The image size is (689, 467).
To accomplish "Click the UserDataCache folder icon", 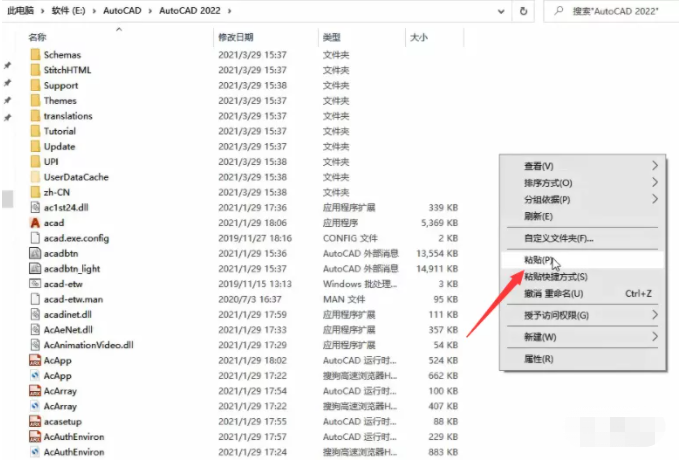I will click(x=35, y=177).
